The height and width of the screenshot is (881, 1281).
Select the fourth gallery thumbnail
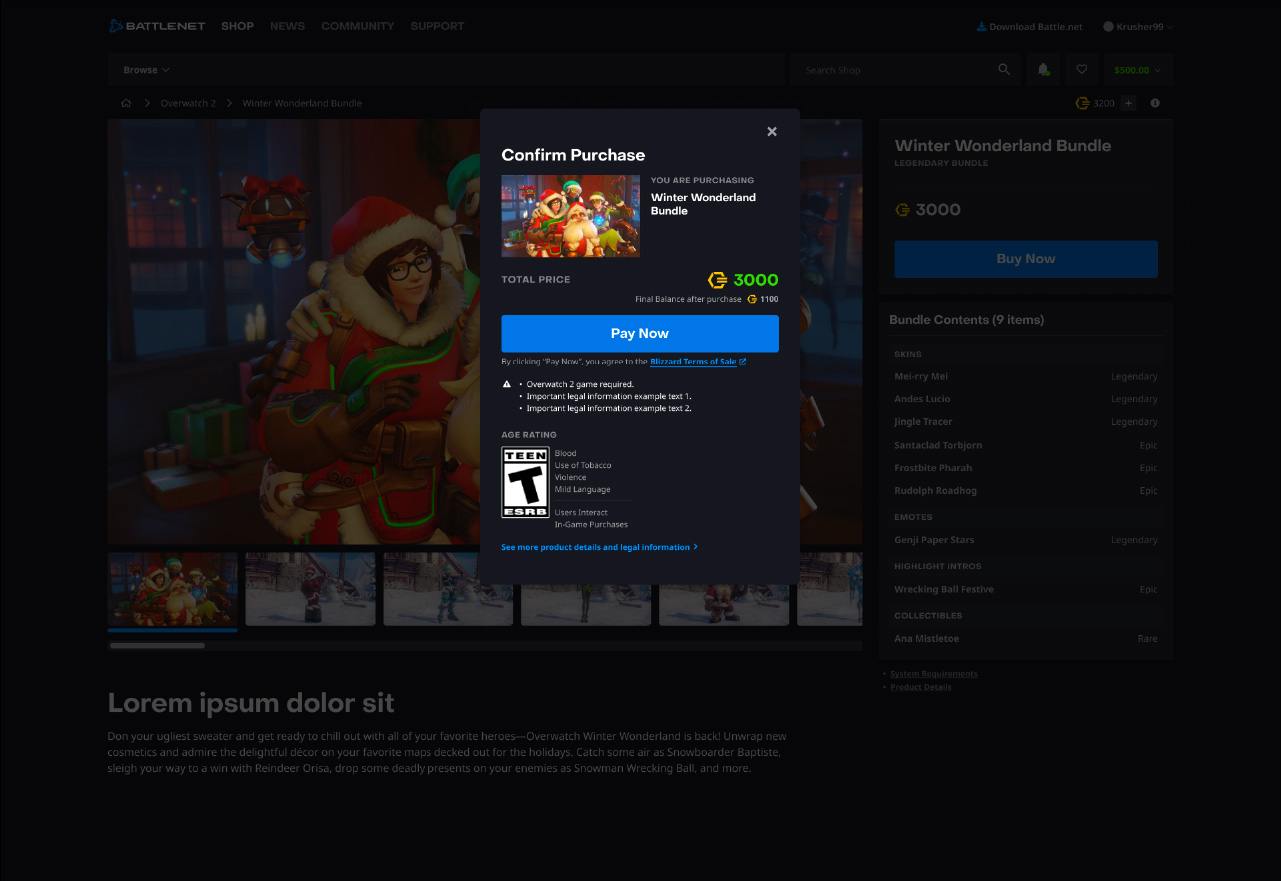[x=586, y=589]
